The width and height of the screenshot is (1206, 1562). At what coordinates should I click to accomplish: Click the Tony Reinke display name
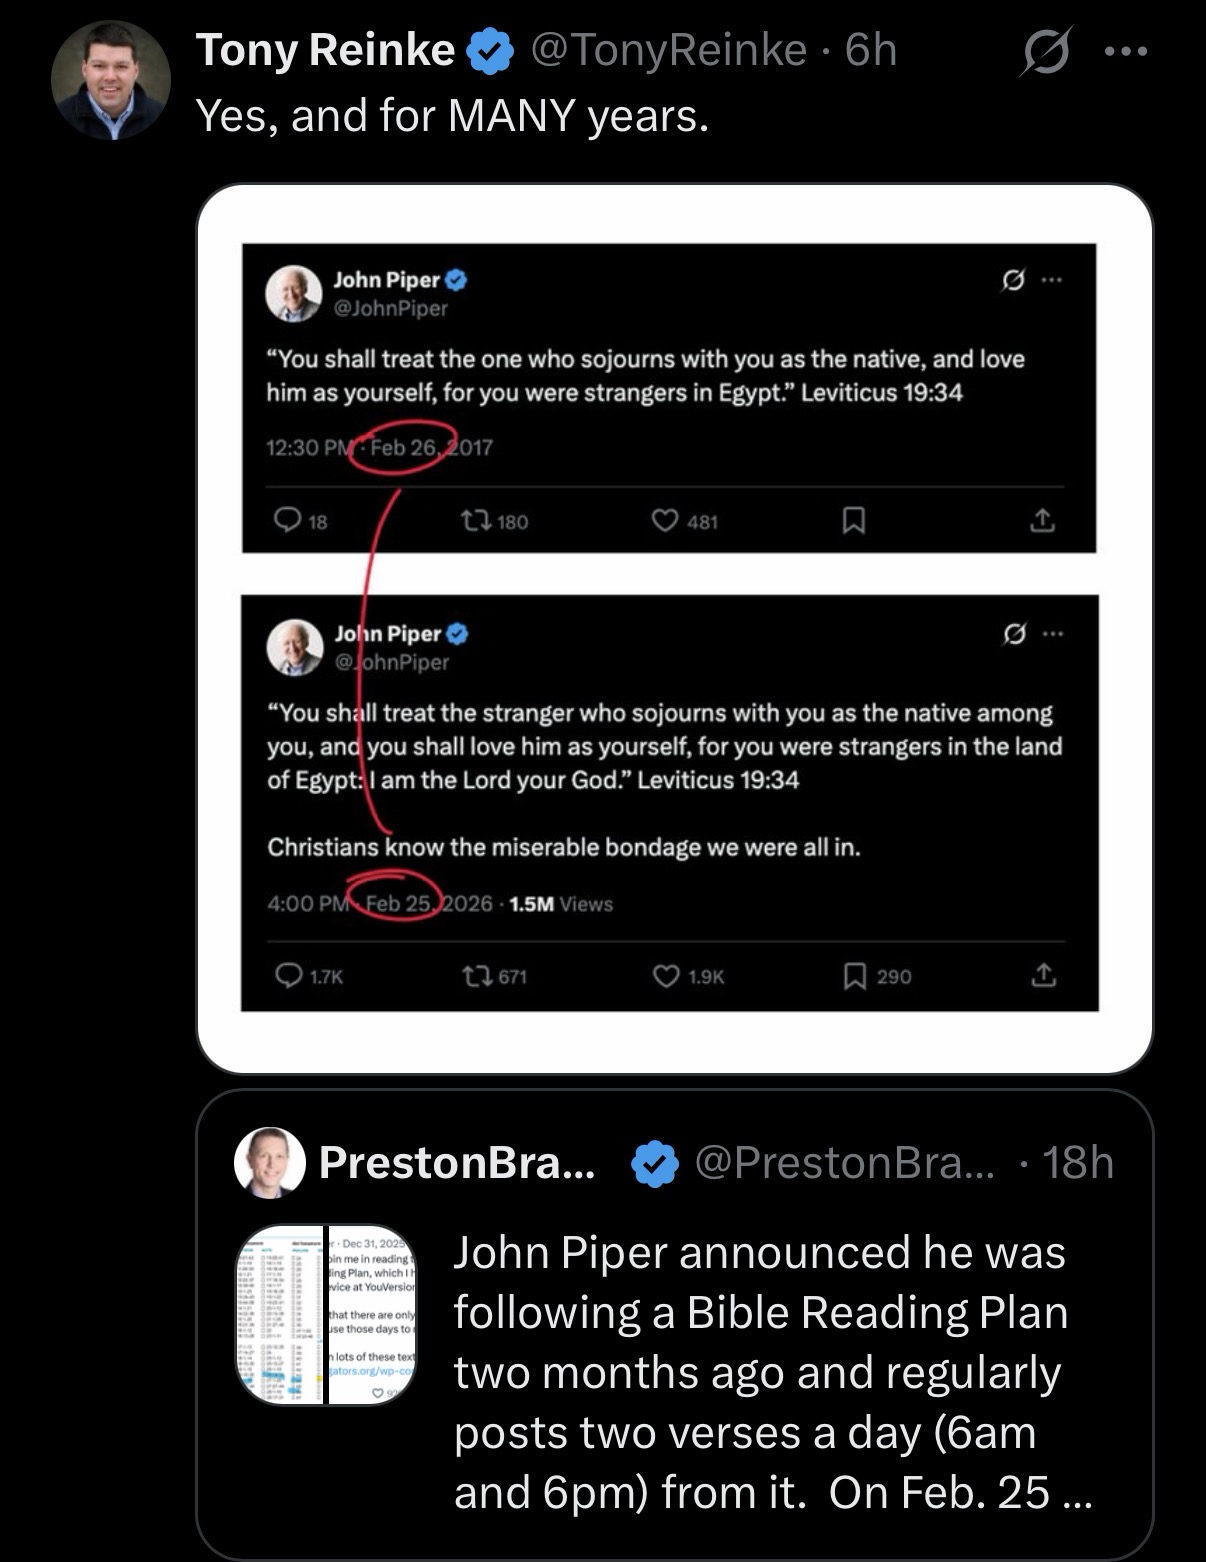[325, 50]
